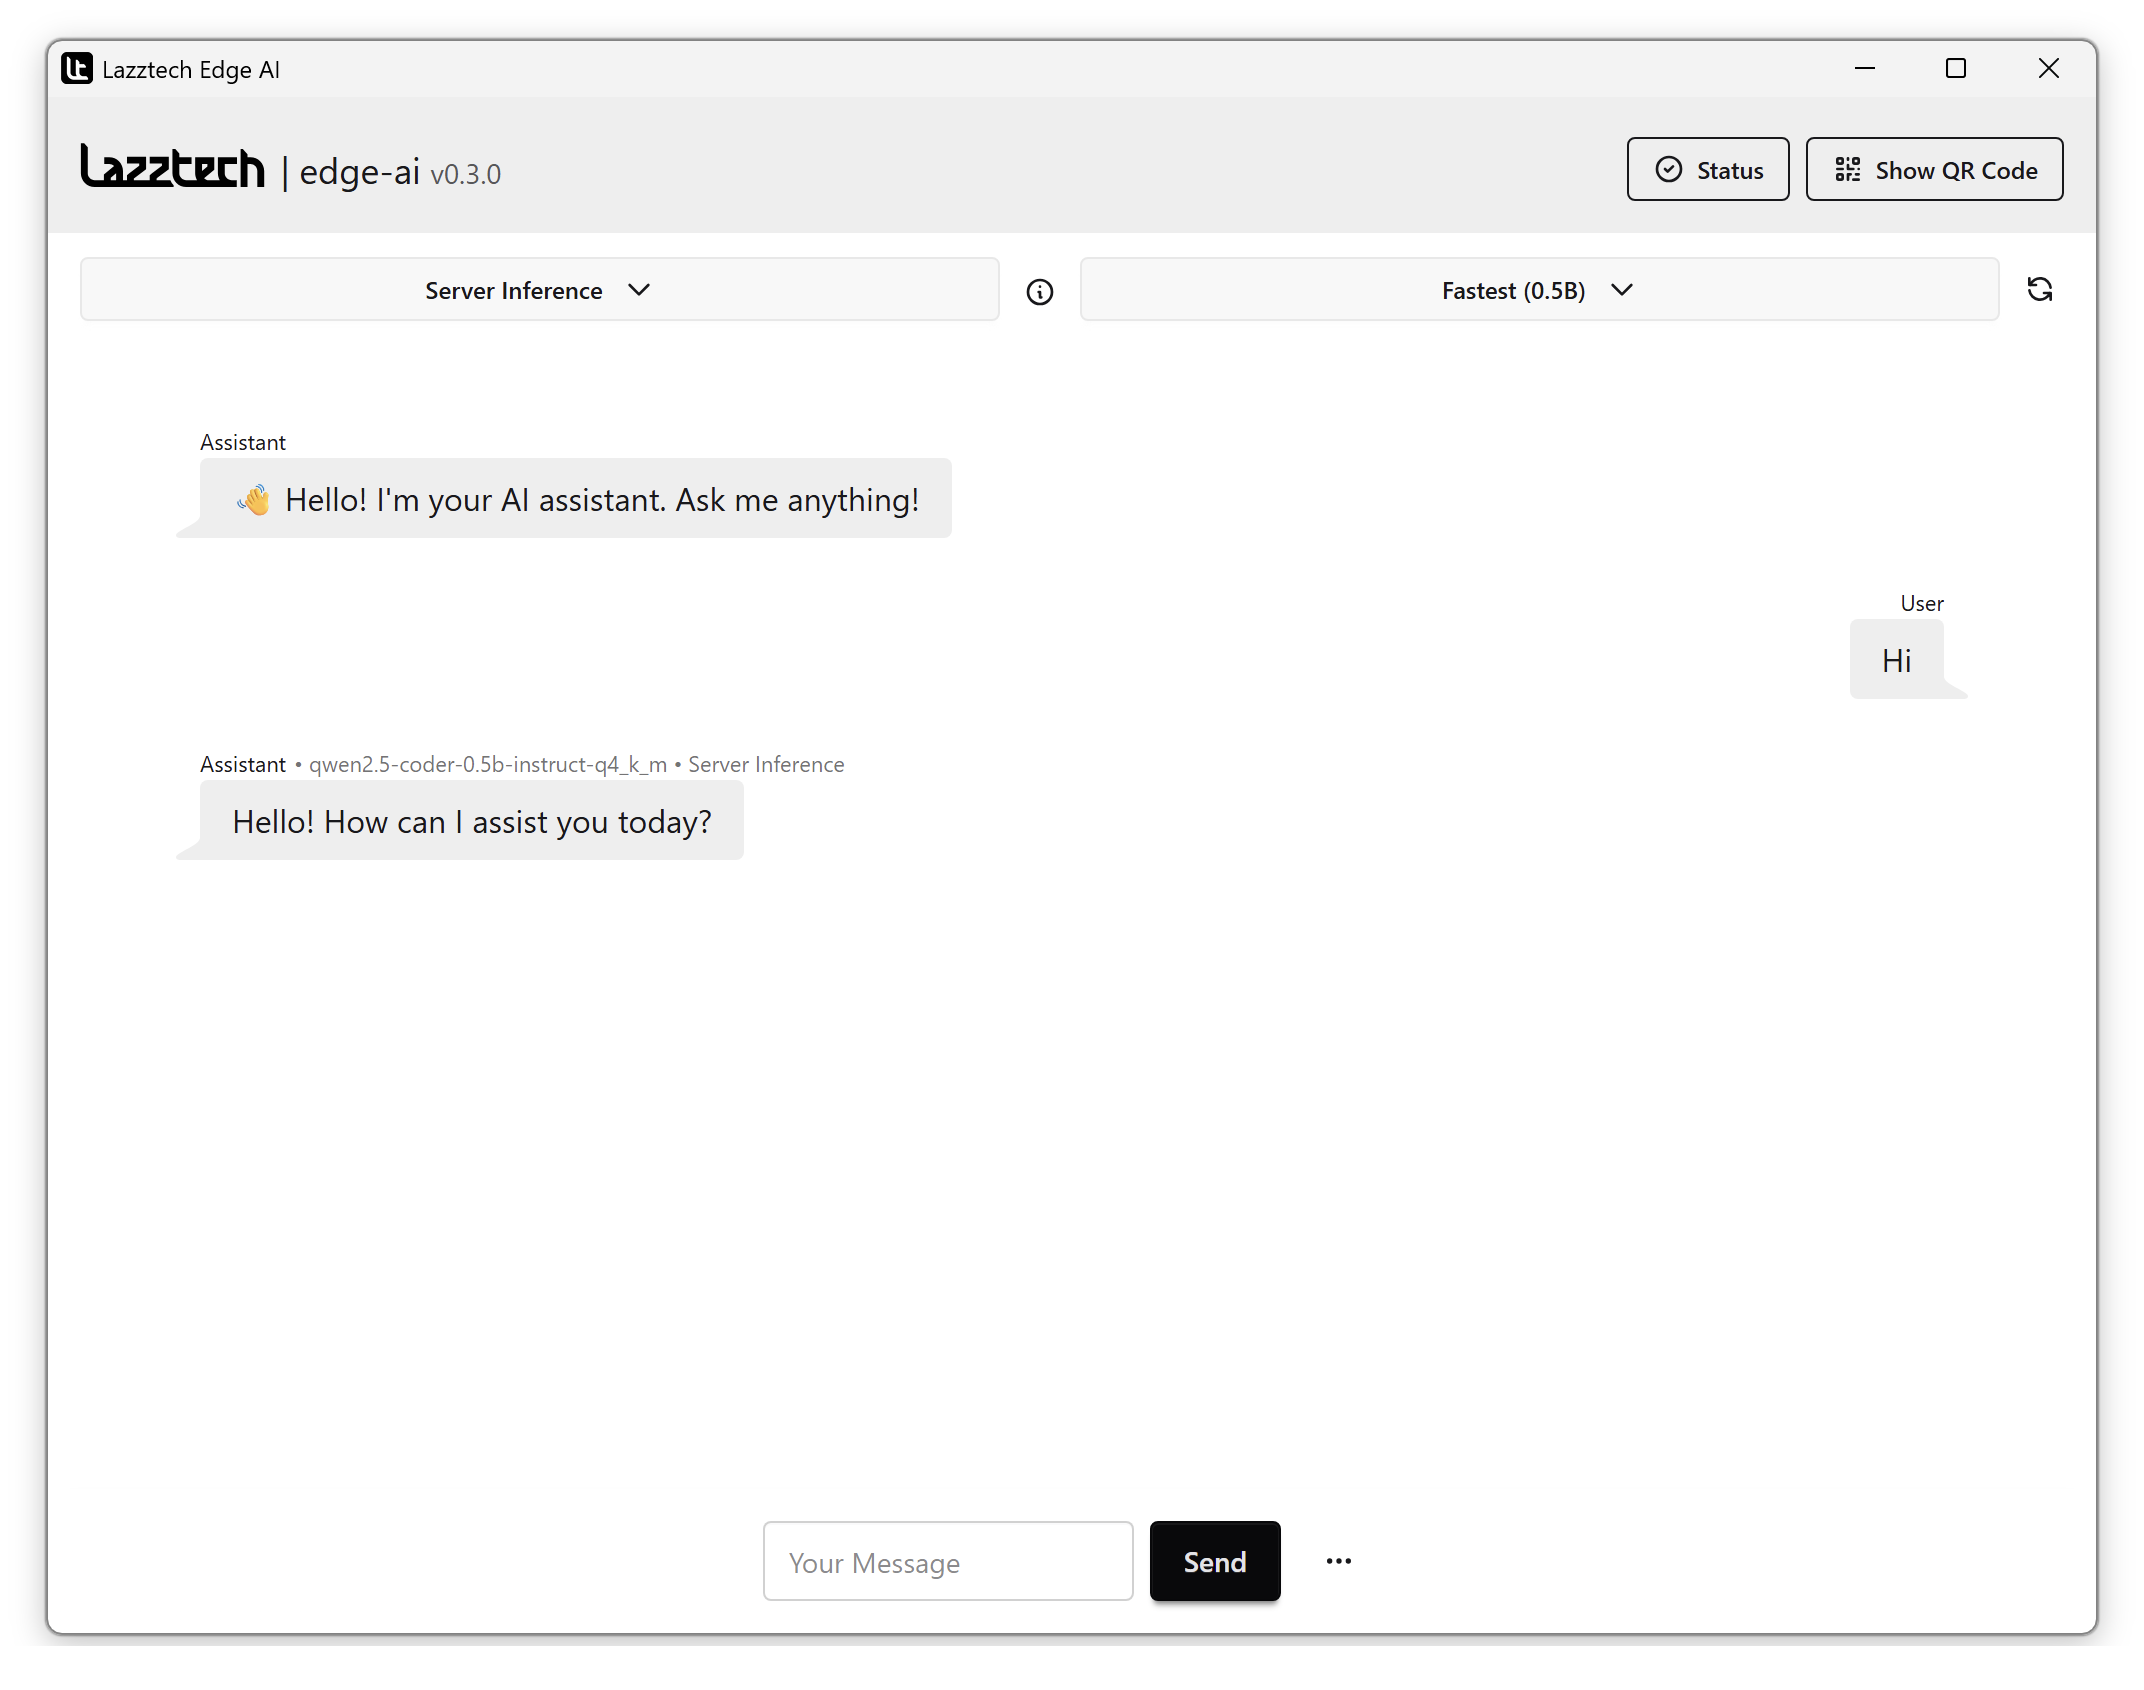Open the Status button
Viewport: 2144px width, 1690px height.
tap(1707, 170)
